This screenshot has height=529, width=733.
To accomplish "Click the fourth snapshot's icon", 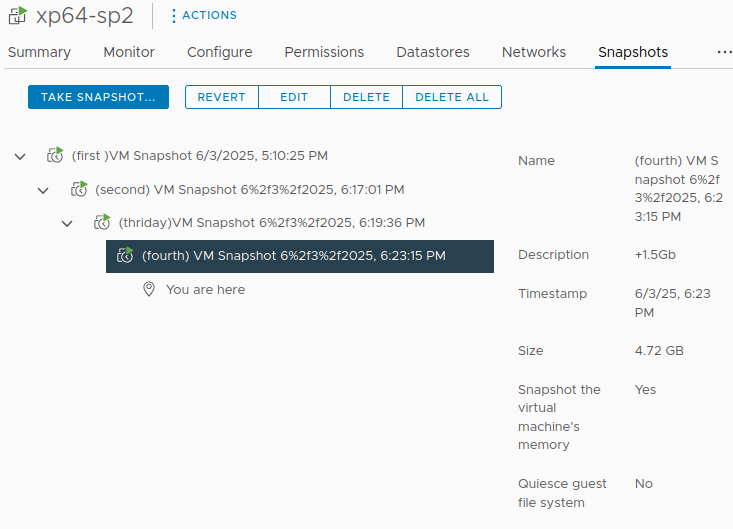I will pyautogui.click(x=125, y=256).
